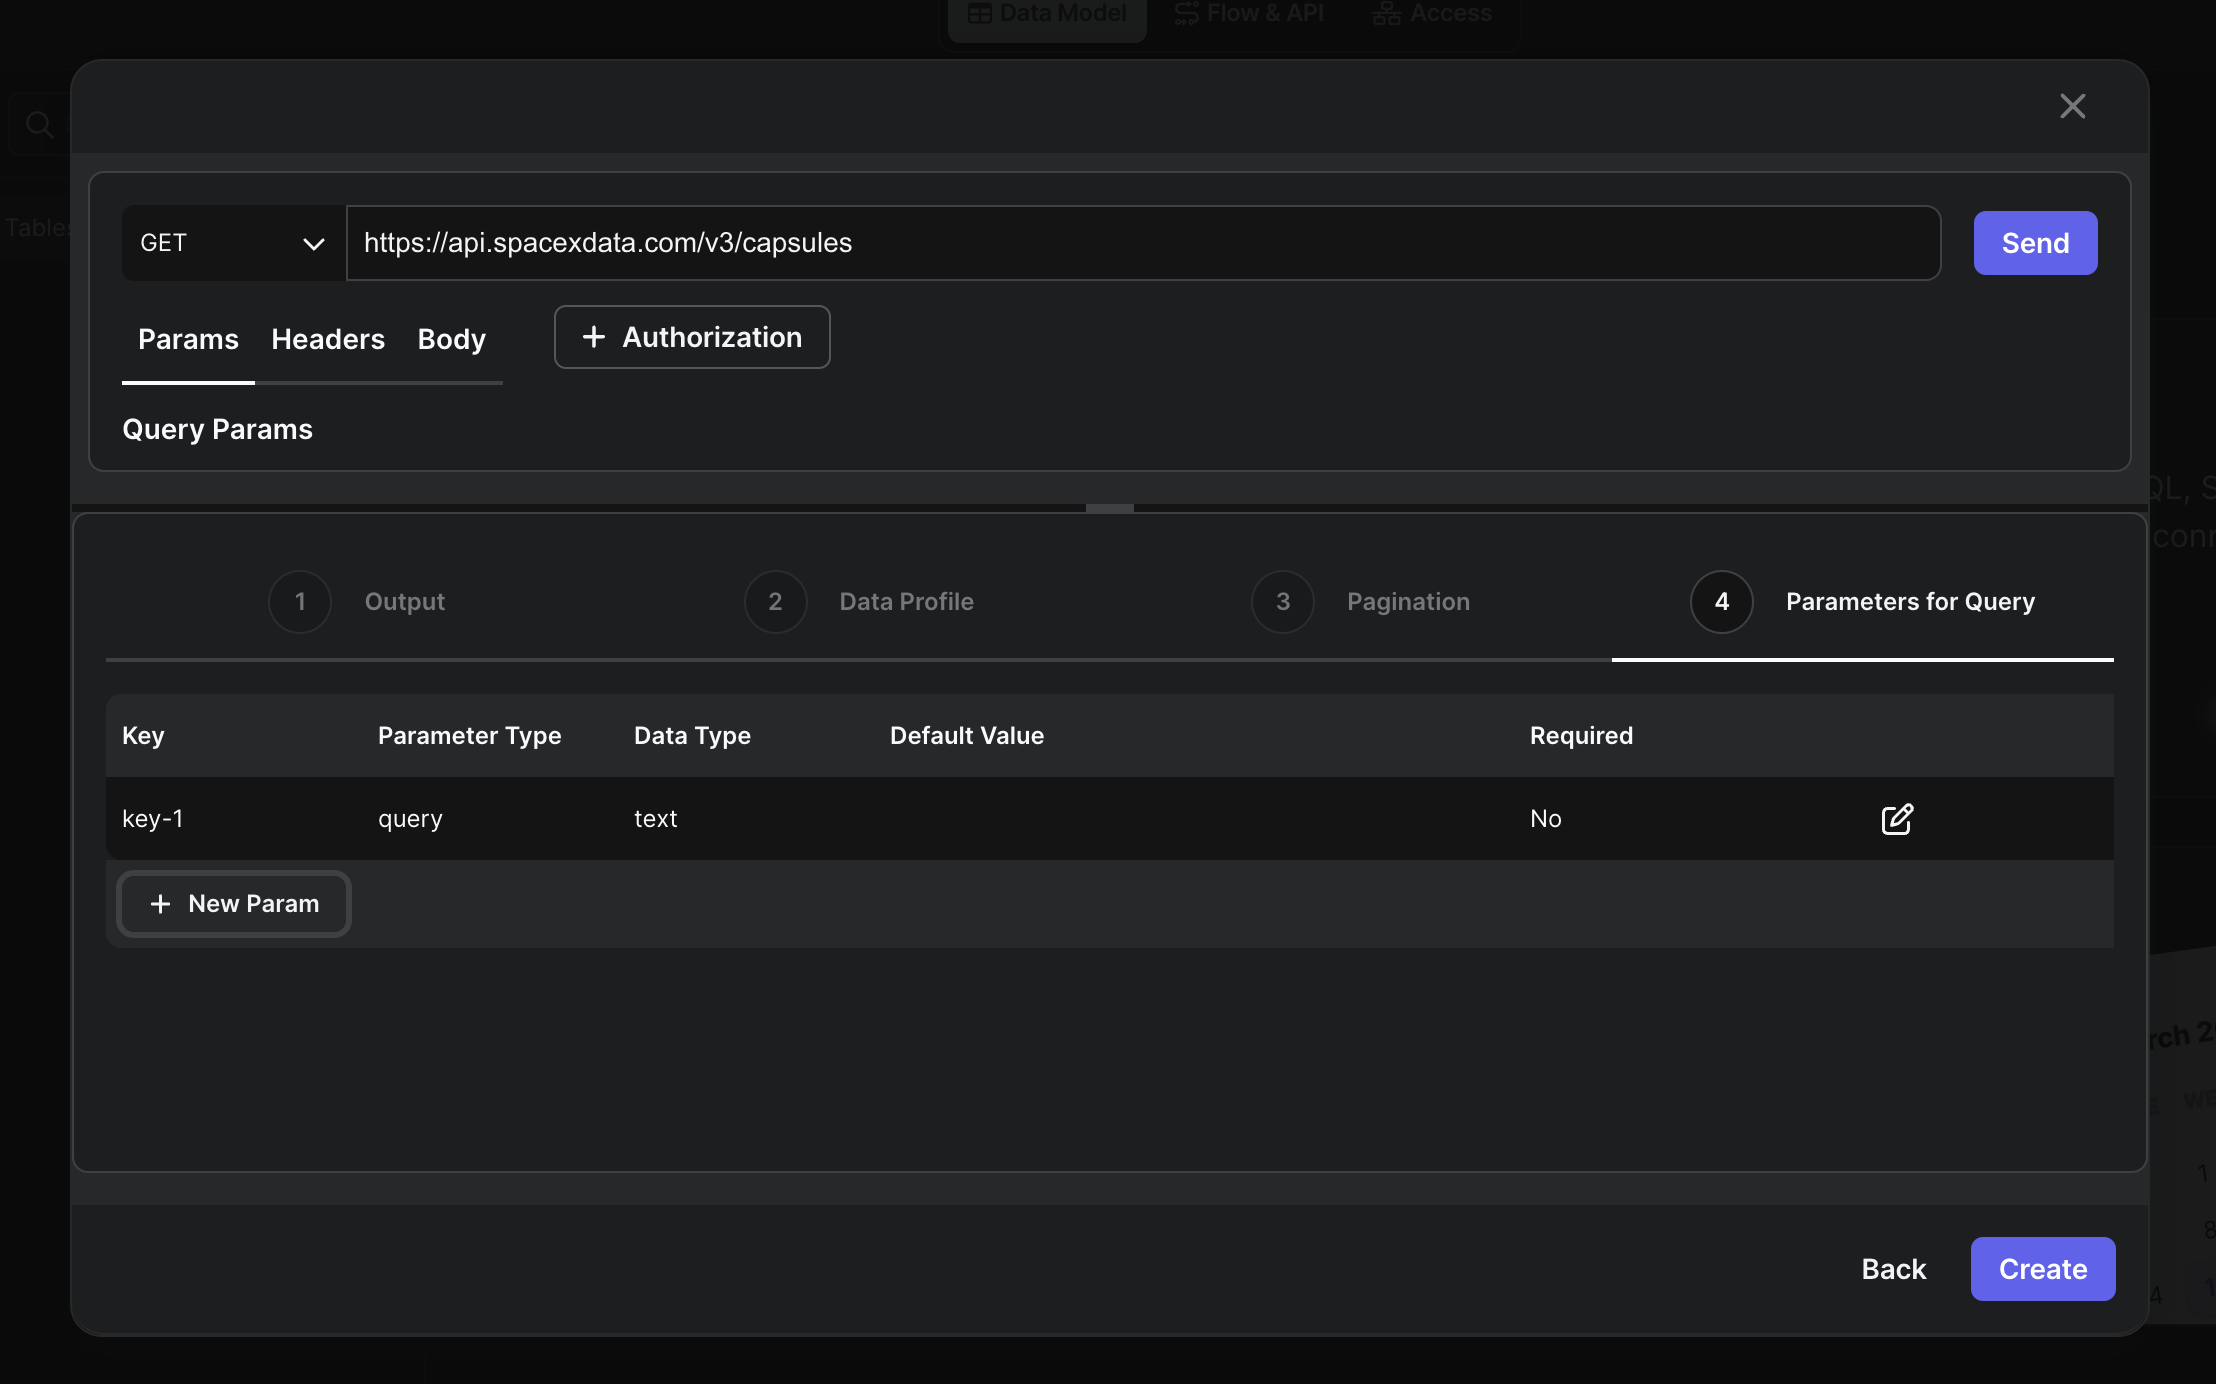
Task: Open the GET method dropdown
Action: coord(233,243)
